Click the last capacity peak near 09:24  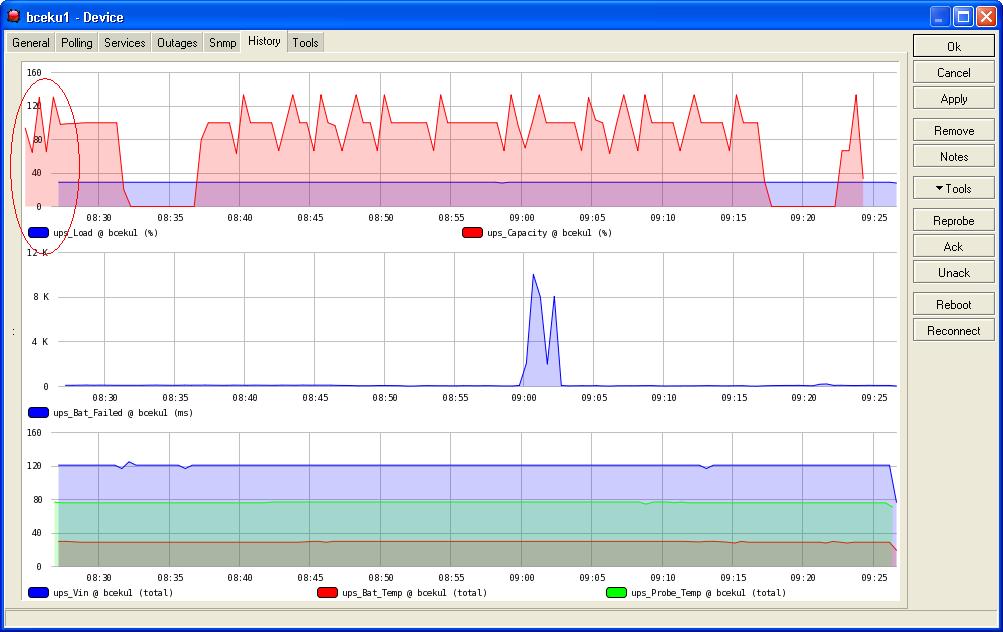(x=856, y=96)
